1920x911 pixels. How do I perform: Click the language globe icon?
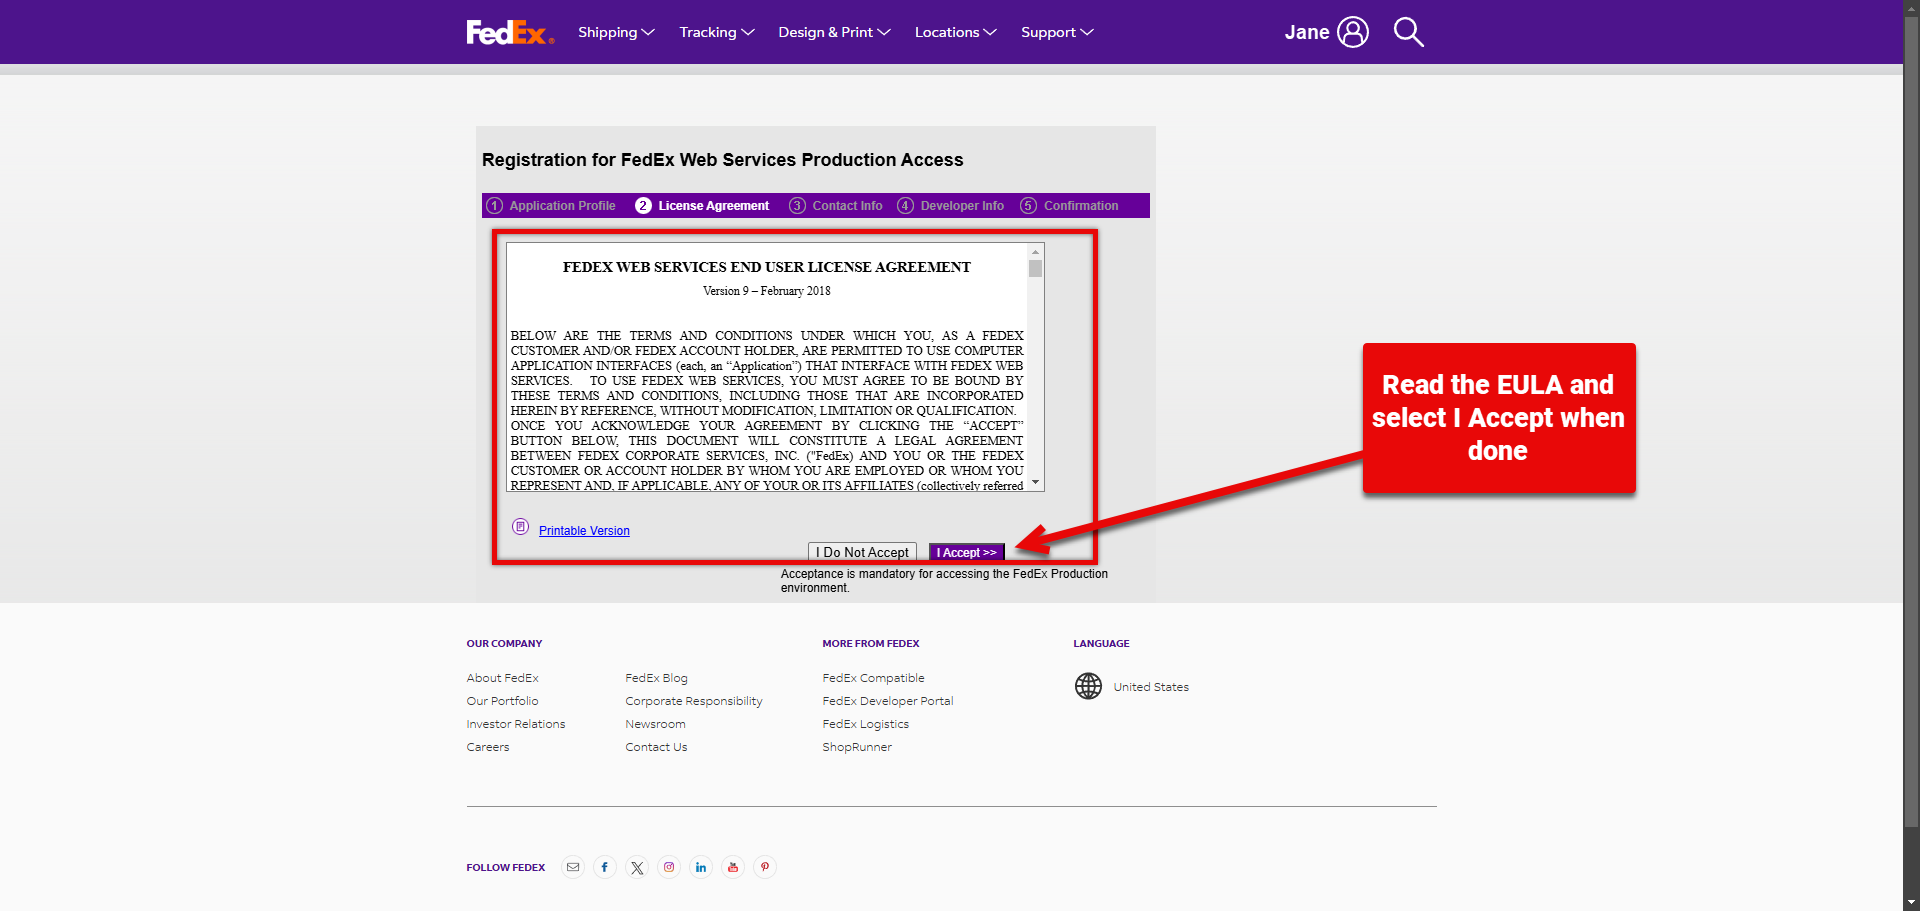[x=1088, y=686]
